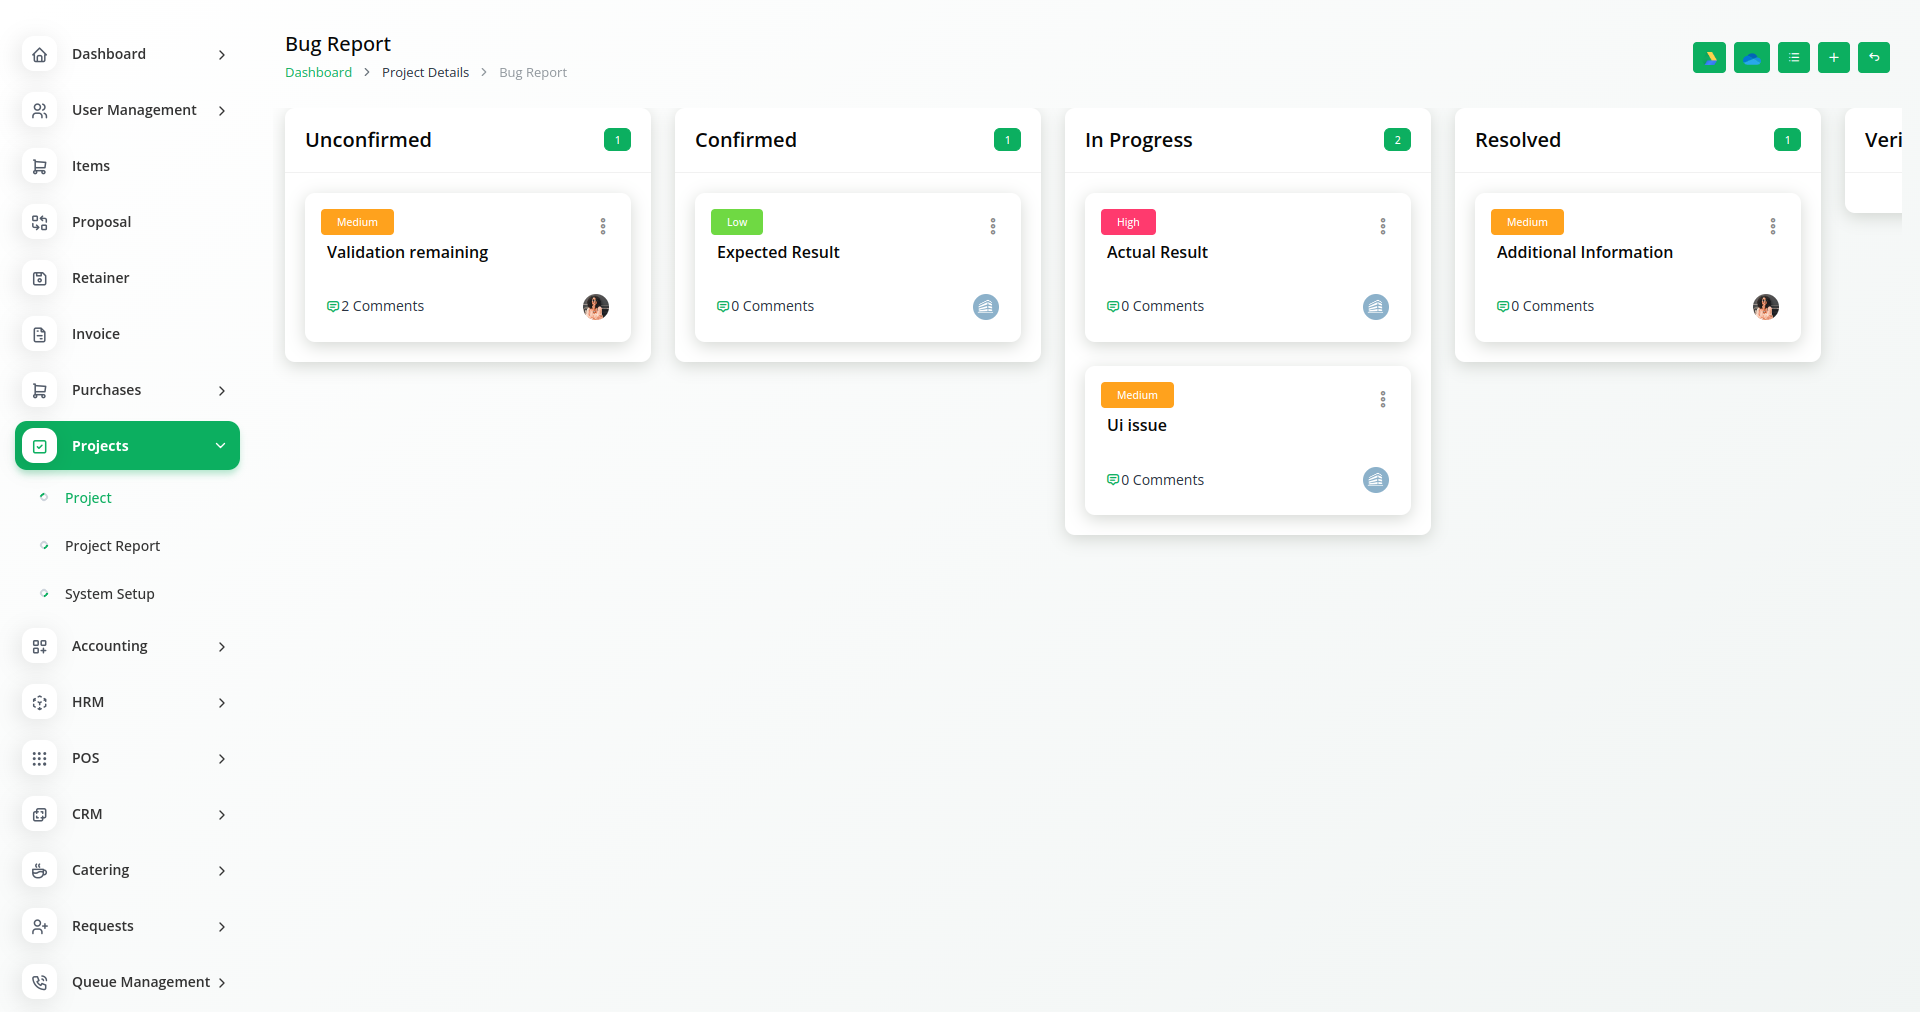Open Project Report in sidebar
This screenshot has width=1920, height=1012.
(x=112, y=546)
